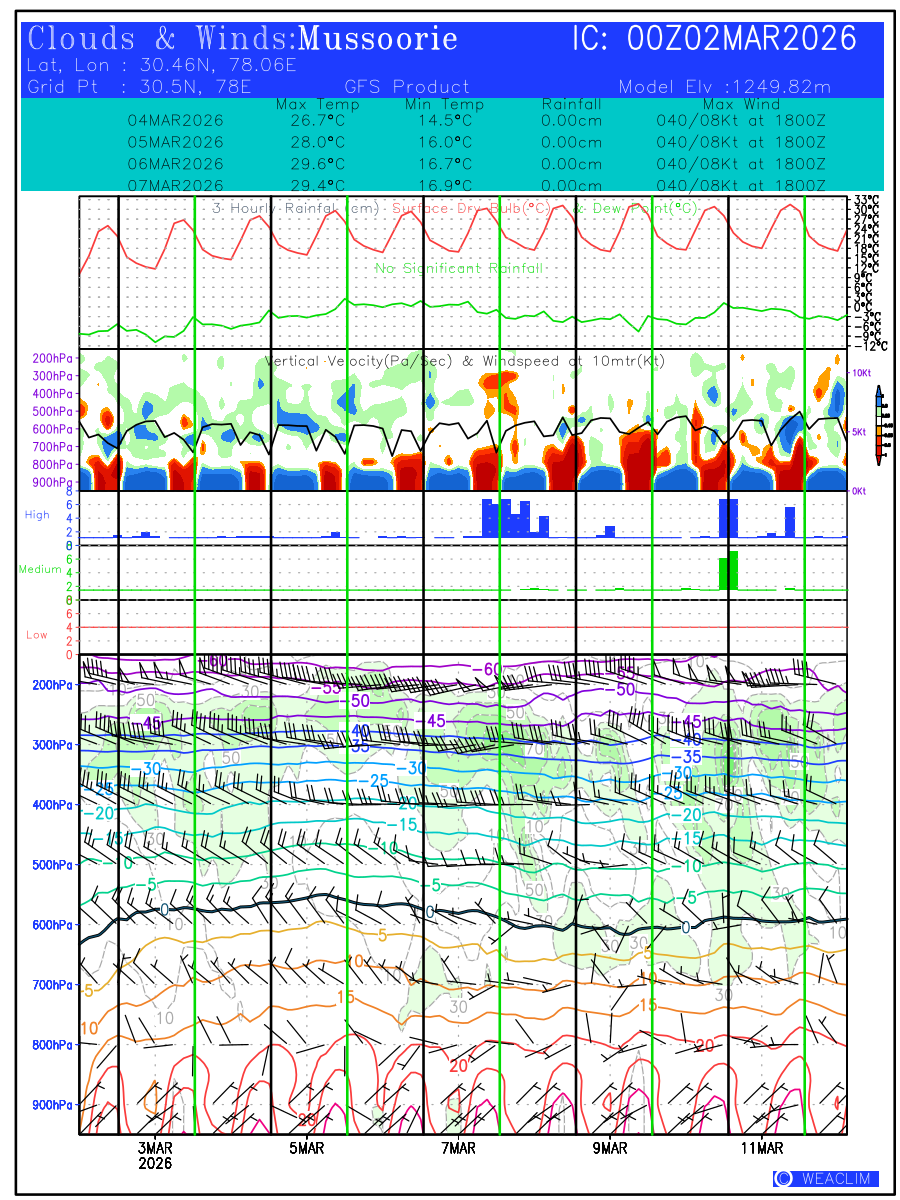
Task: Click the WEACLIM copyright logo
Action: click(x=824, y=1178)
